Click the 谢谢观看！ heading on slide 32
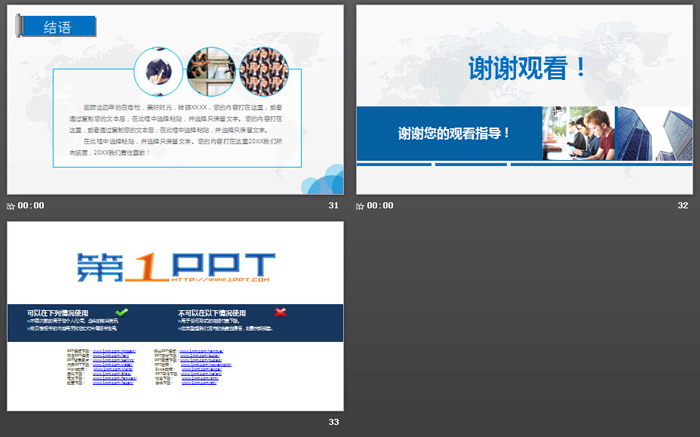 click(527, 68)
